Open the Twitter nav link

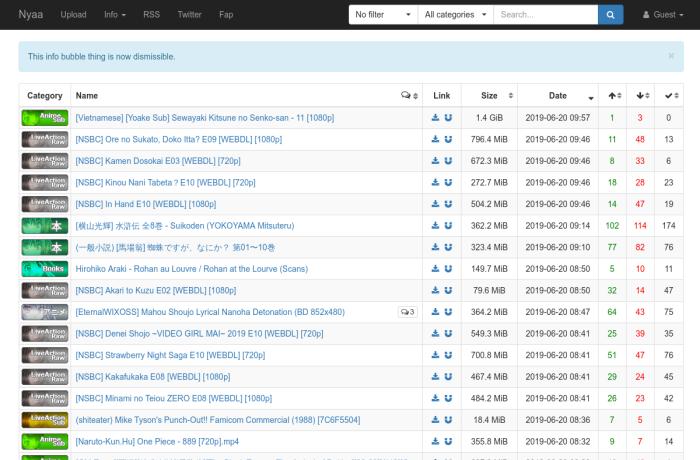(189, 15)
